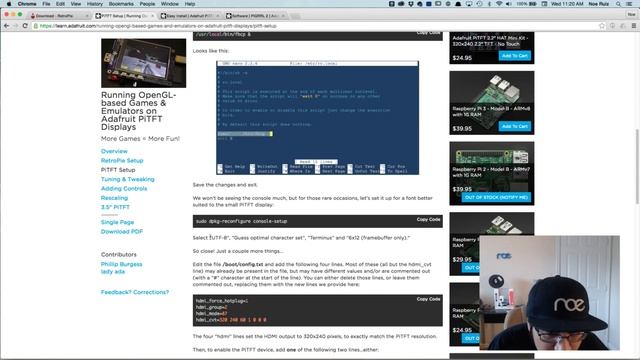This screenshot has width=640, height=360.
Task: Add Raspberry Pi 3 Model B to cart
Action: tap(515, 127)
